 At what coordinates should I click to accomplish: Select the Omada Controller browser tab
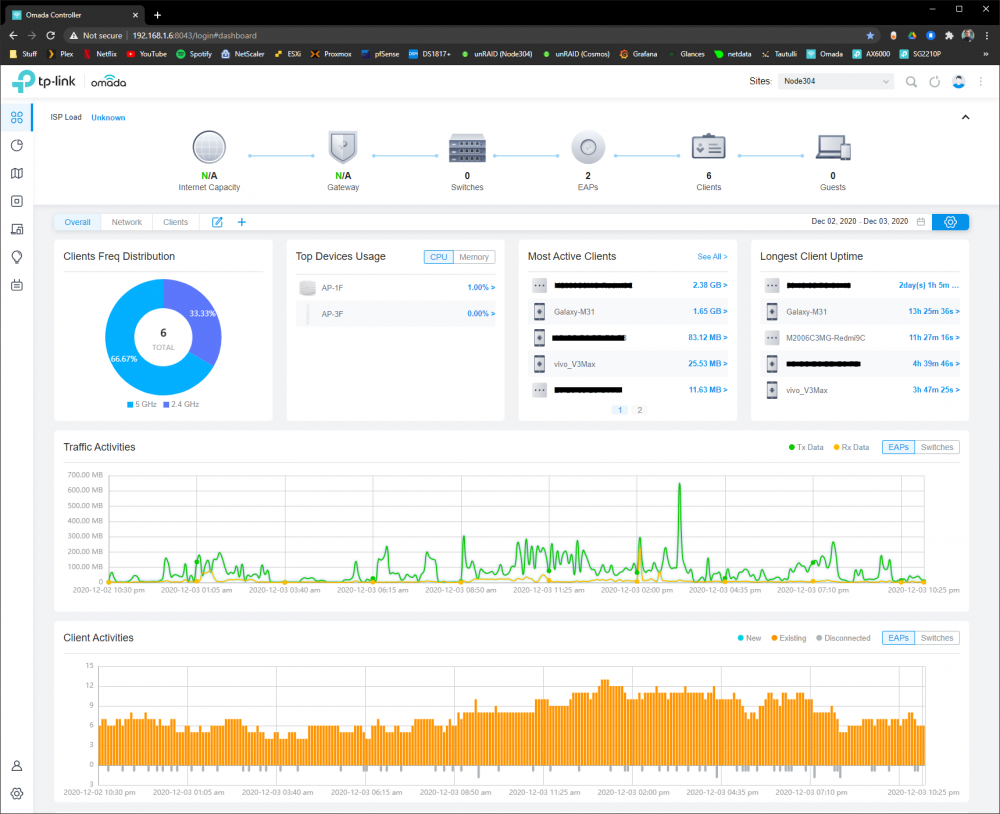pos(75,15)
